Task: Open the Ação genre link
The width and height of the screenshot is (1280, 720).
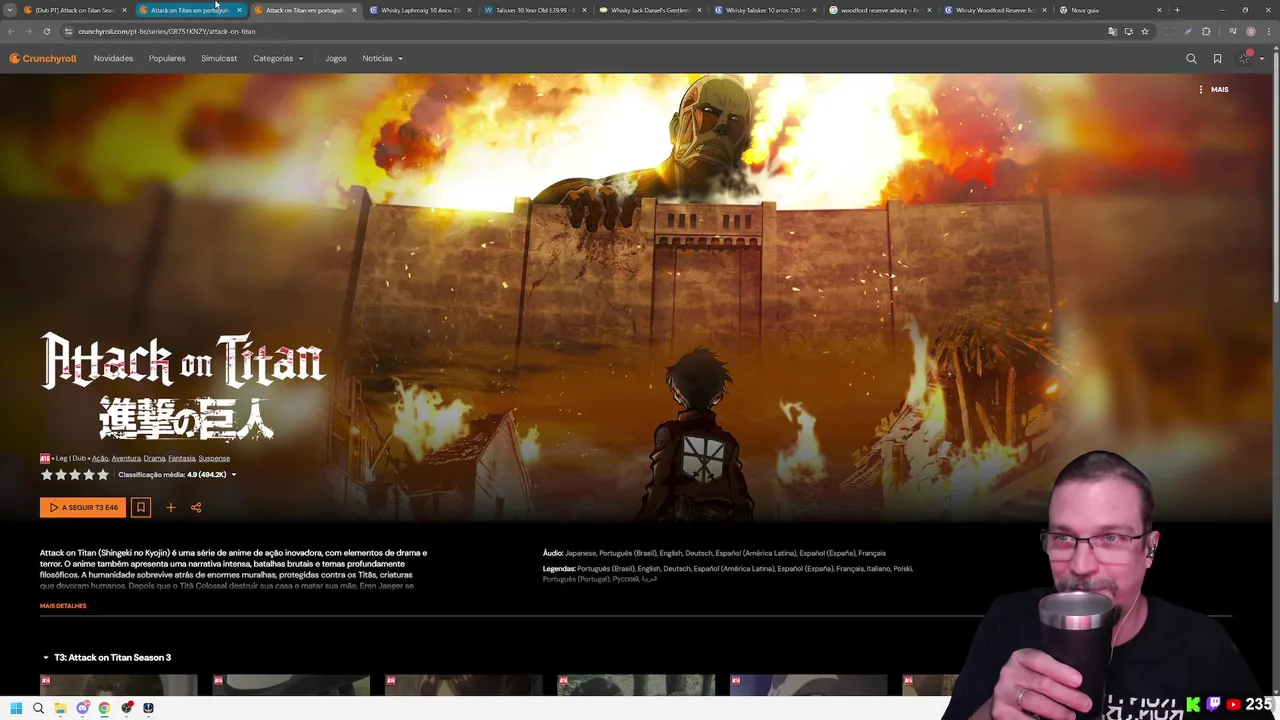Action: pos(100,459)
